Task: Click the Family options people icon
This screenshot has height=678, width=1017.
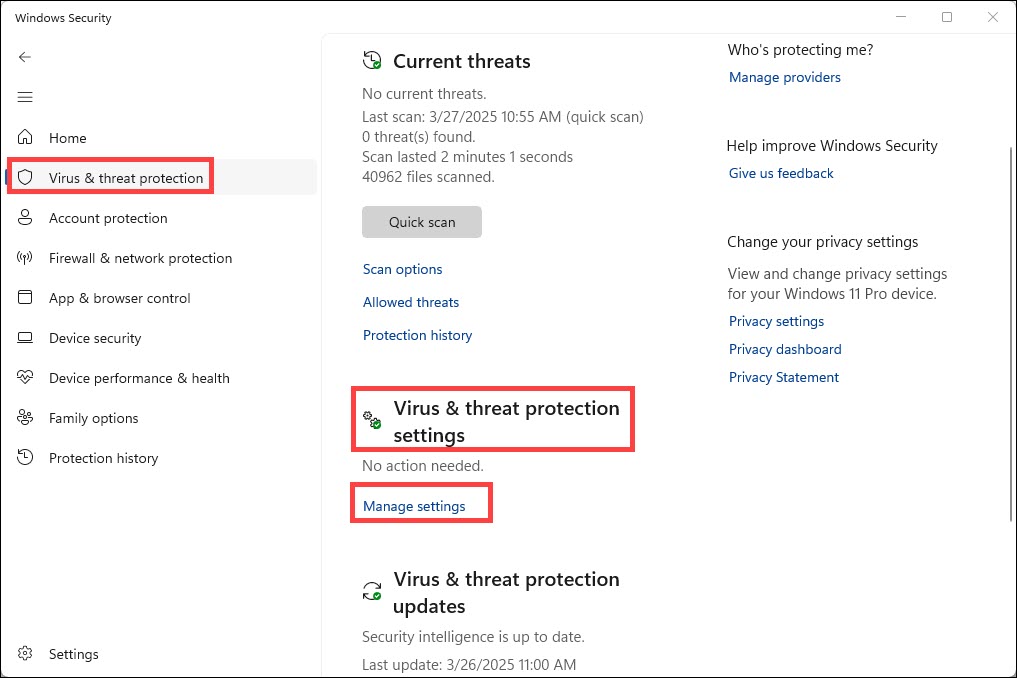Action: [26, 418]
